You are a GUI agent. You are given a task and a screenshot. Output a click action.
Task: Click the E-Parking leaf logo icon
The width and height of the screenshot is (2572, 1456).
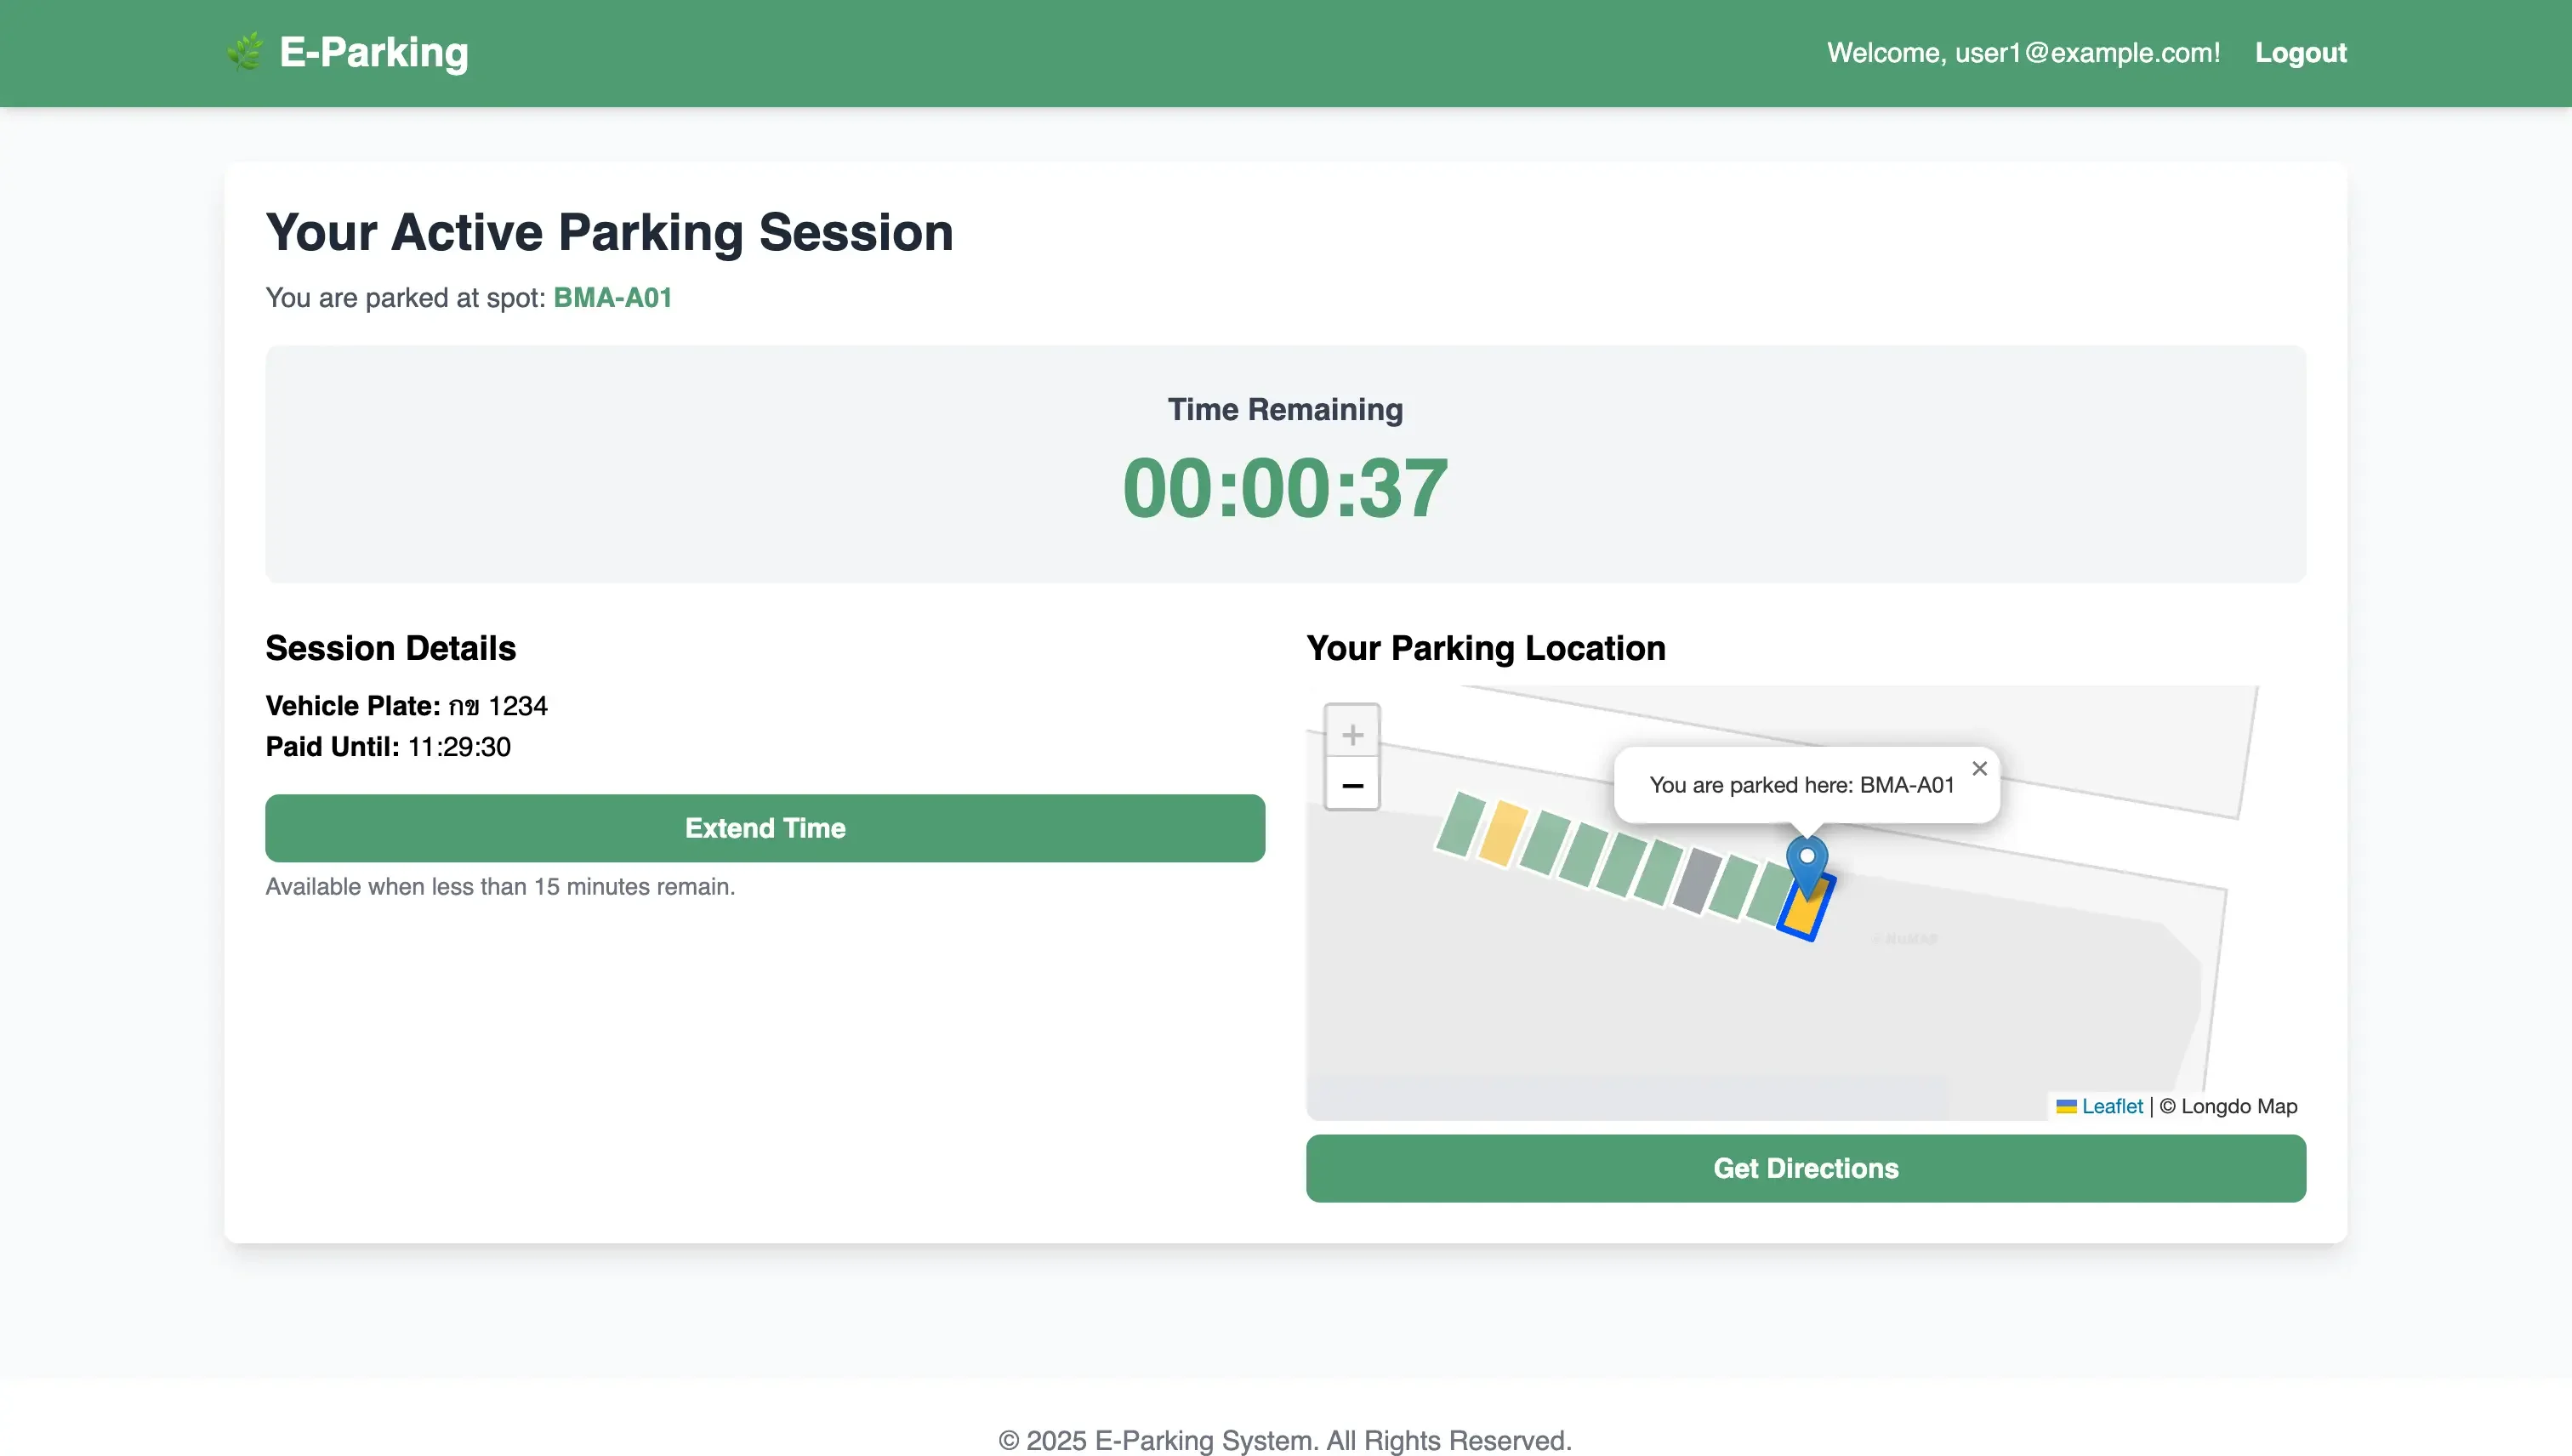(244, 52)
